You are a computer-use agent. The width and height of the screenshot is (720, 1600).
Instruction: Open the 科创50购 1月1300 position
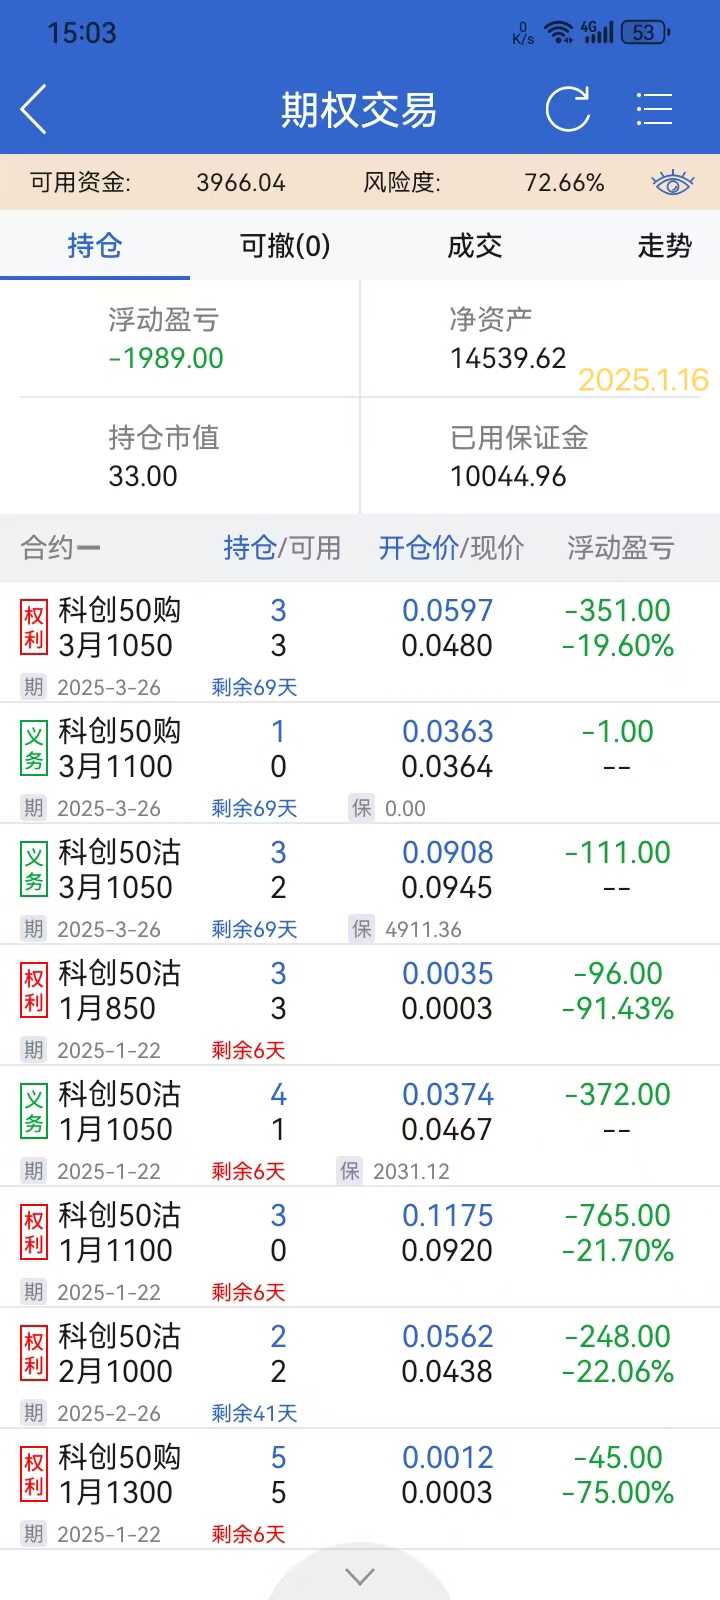(x=360, y=1475)
